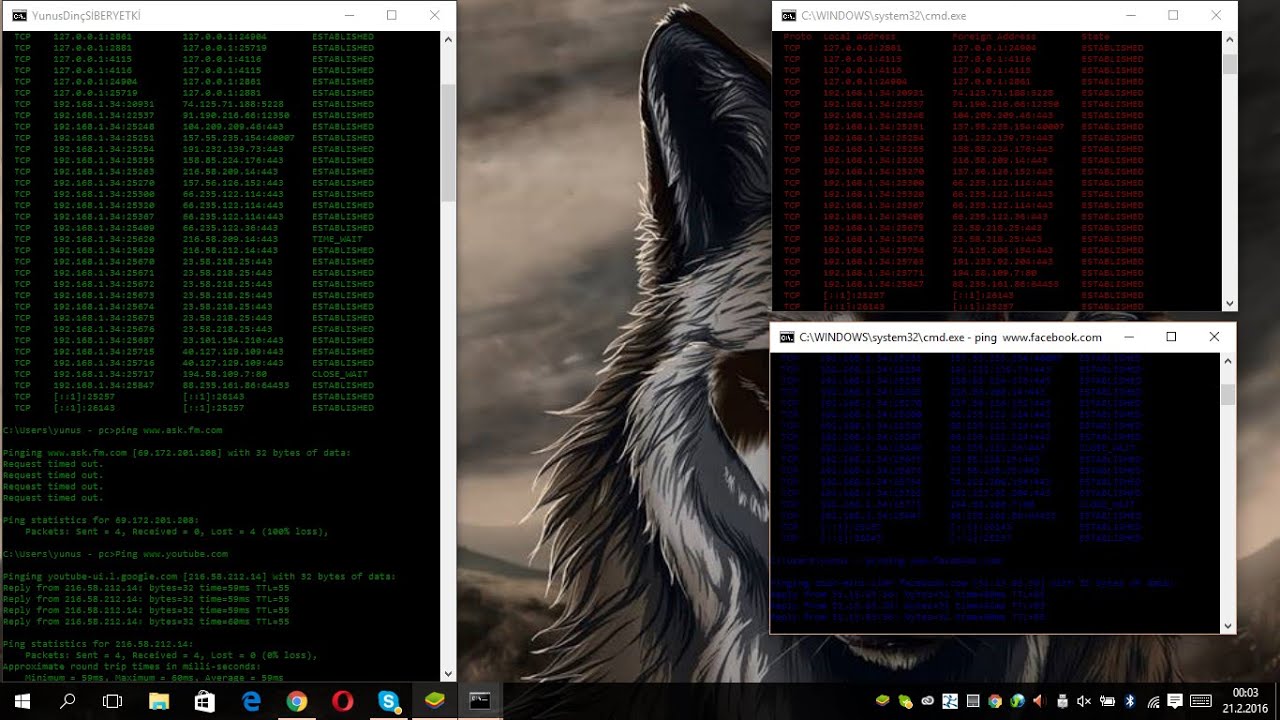Click 'State' header in the red window
This screenshot has height=720, width=1280.
point(1095,37)
